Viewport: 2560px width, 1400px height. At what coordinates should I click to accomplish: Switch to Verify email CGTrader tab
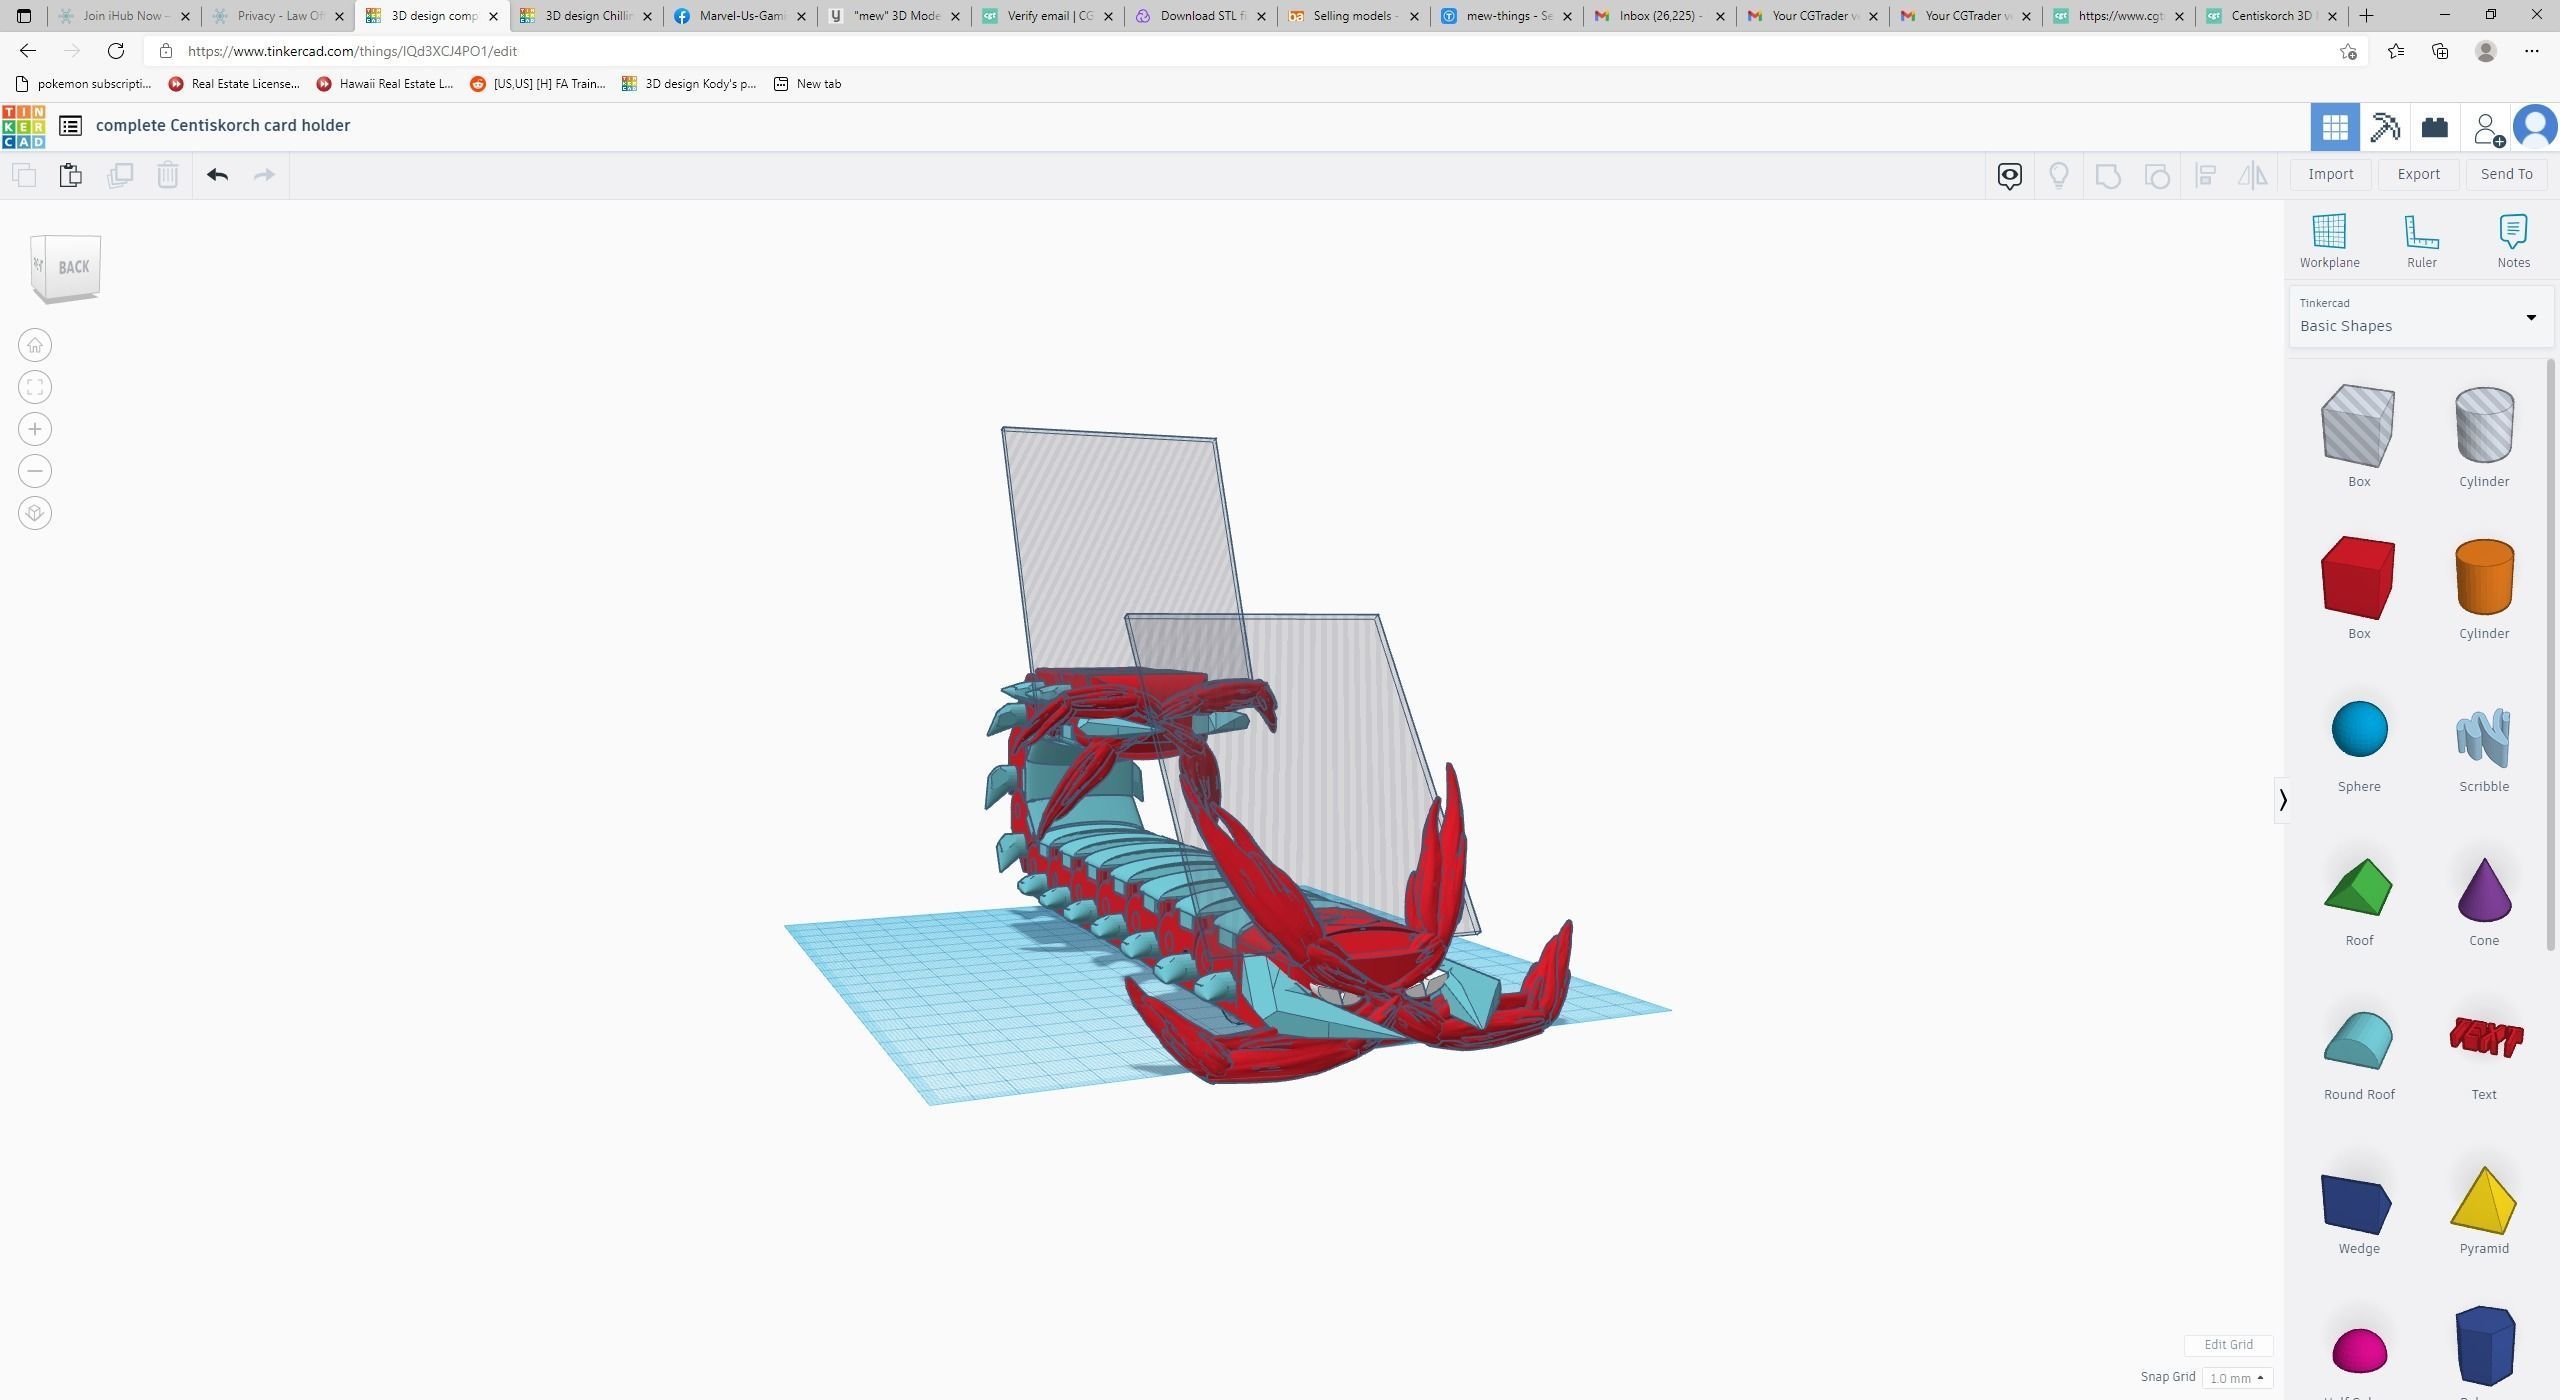pyautogui.click(x=1047, y=16)
